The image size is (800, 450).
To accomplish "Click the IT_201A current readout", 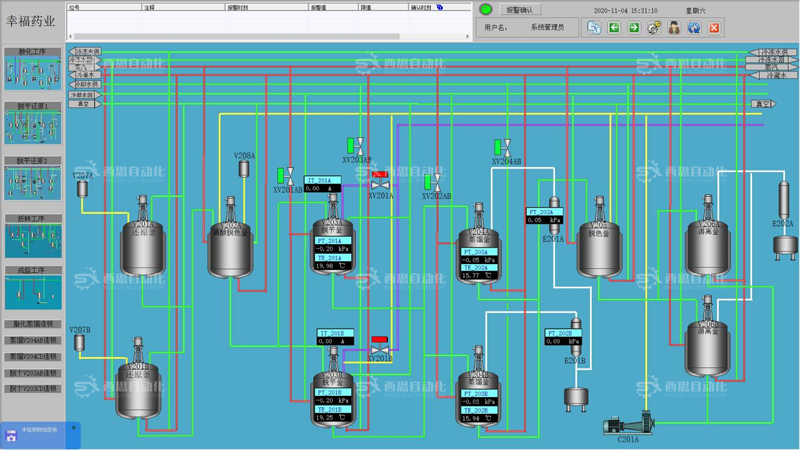I will click(x=322, y=184).
